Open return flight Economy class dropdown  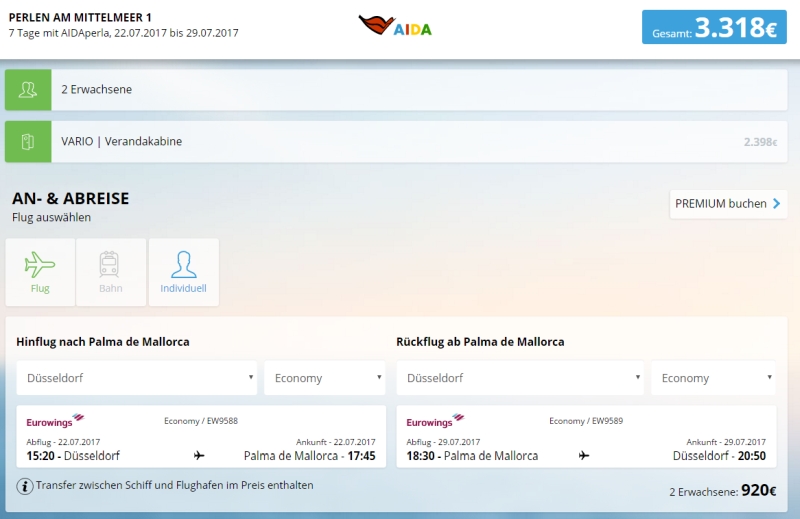point(713,378)
